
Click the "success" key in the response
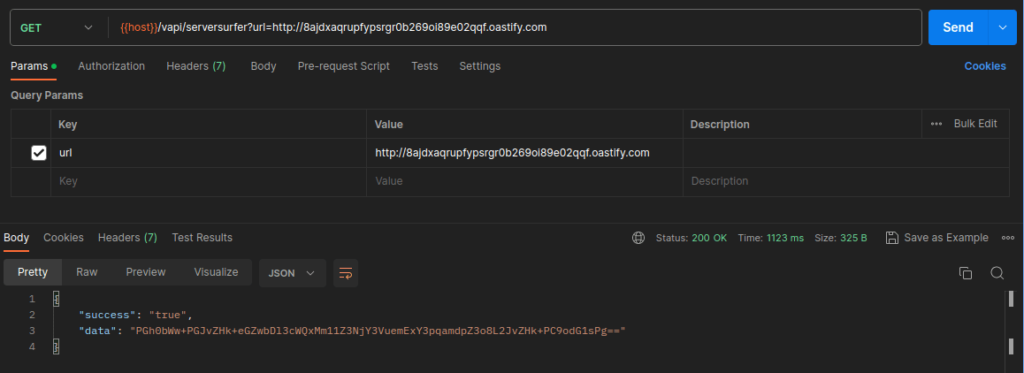[x=108, y=315]
